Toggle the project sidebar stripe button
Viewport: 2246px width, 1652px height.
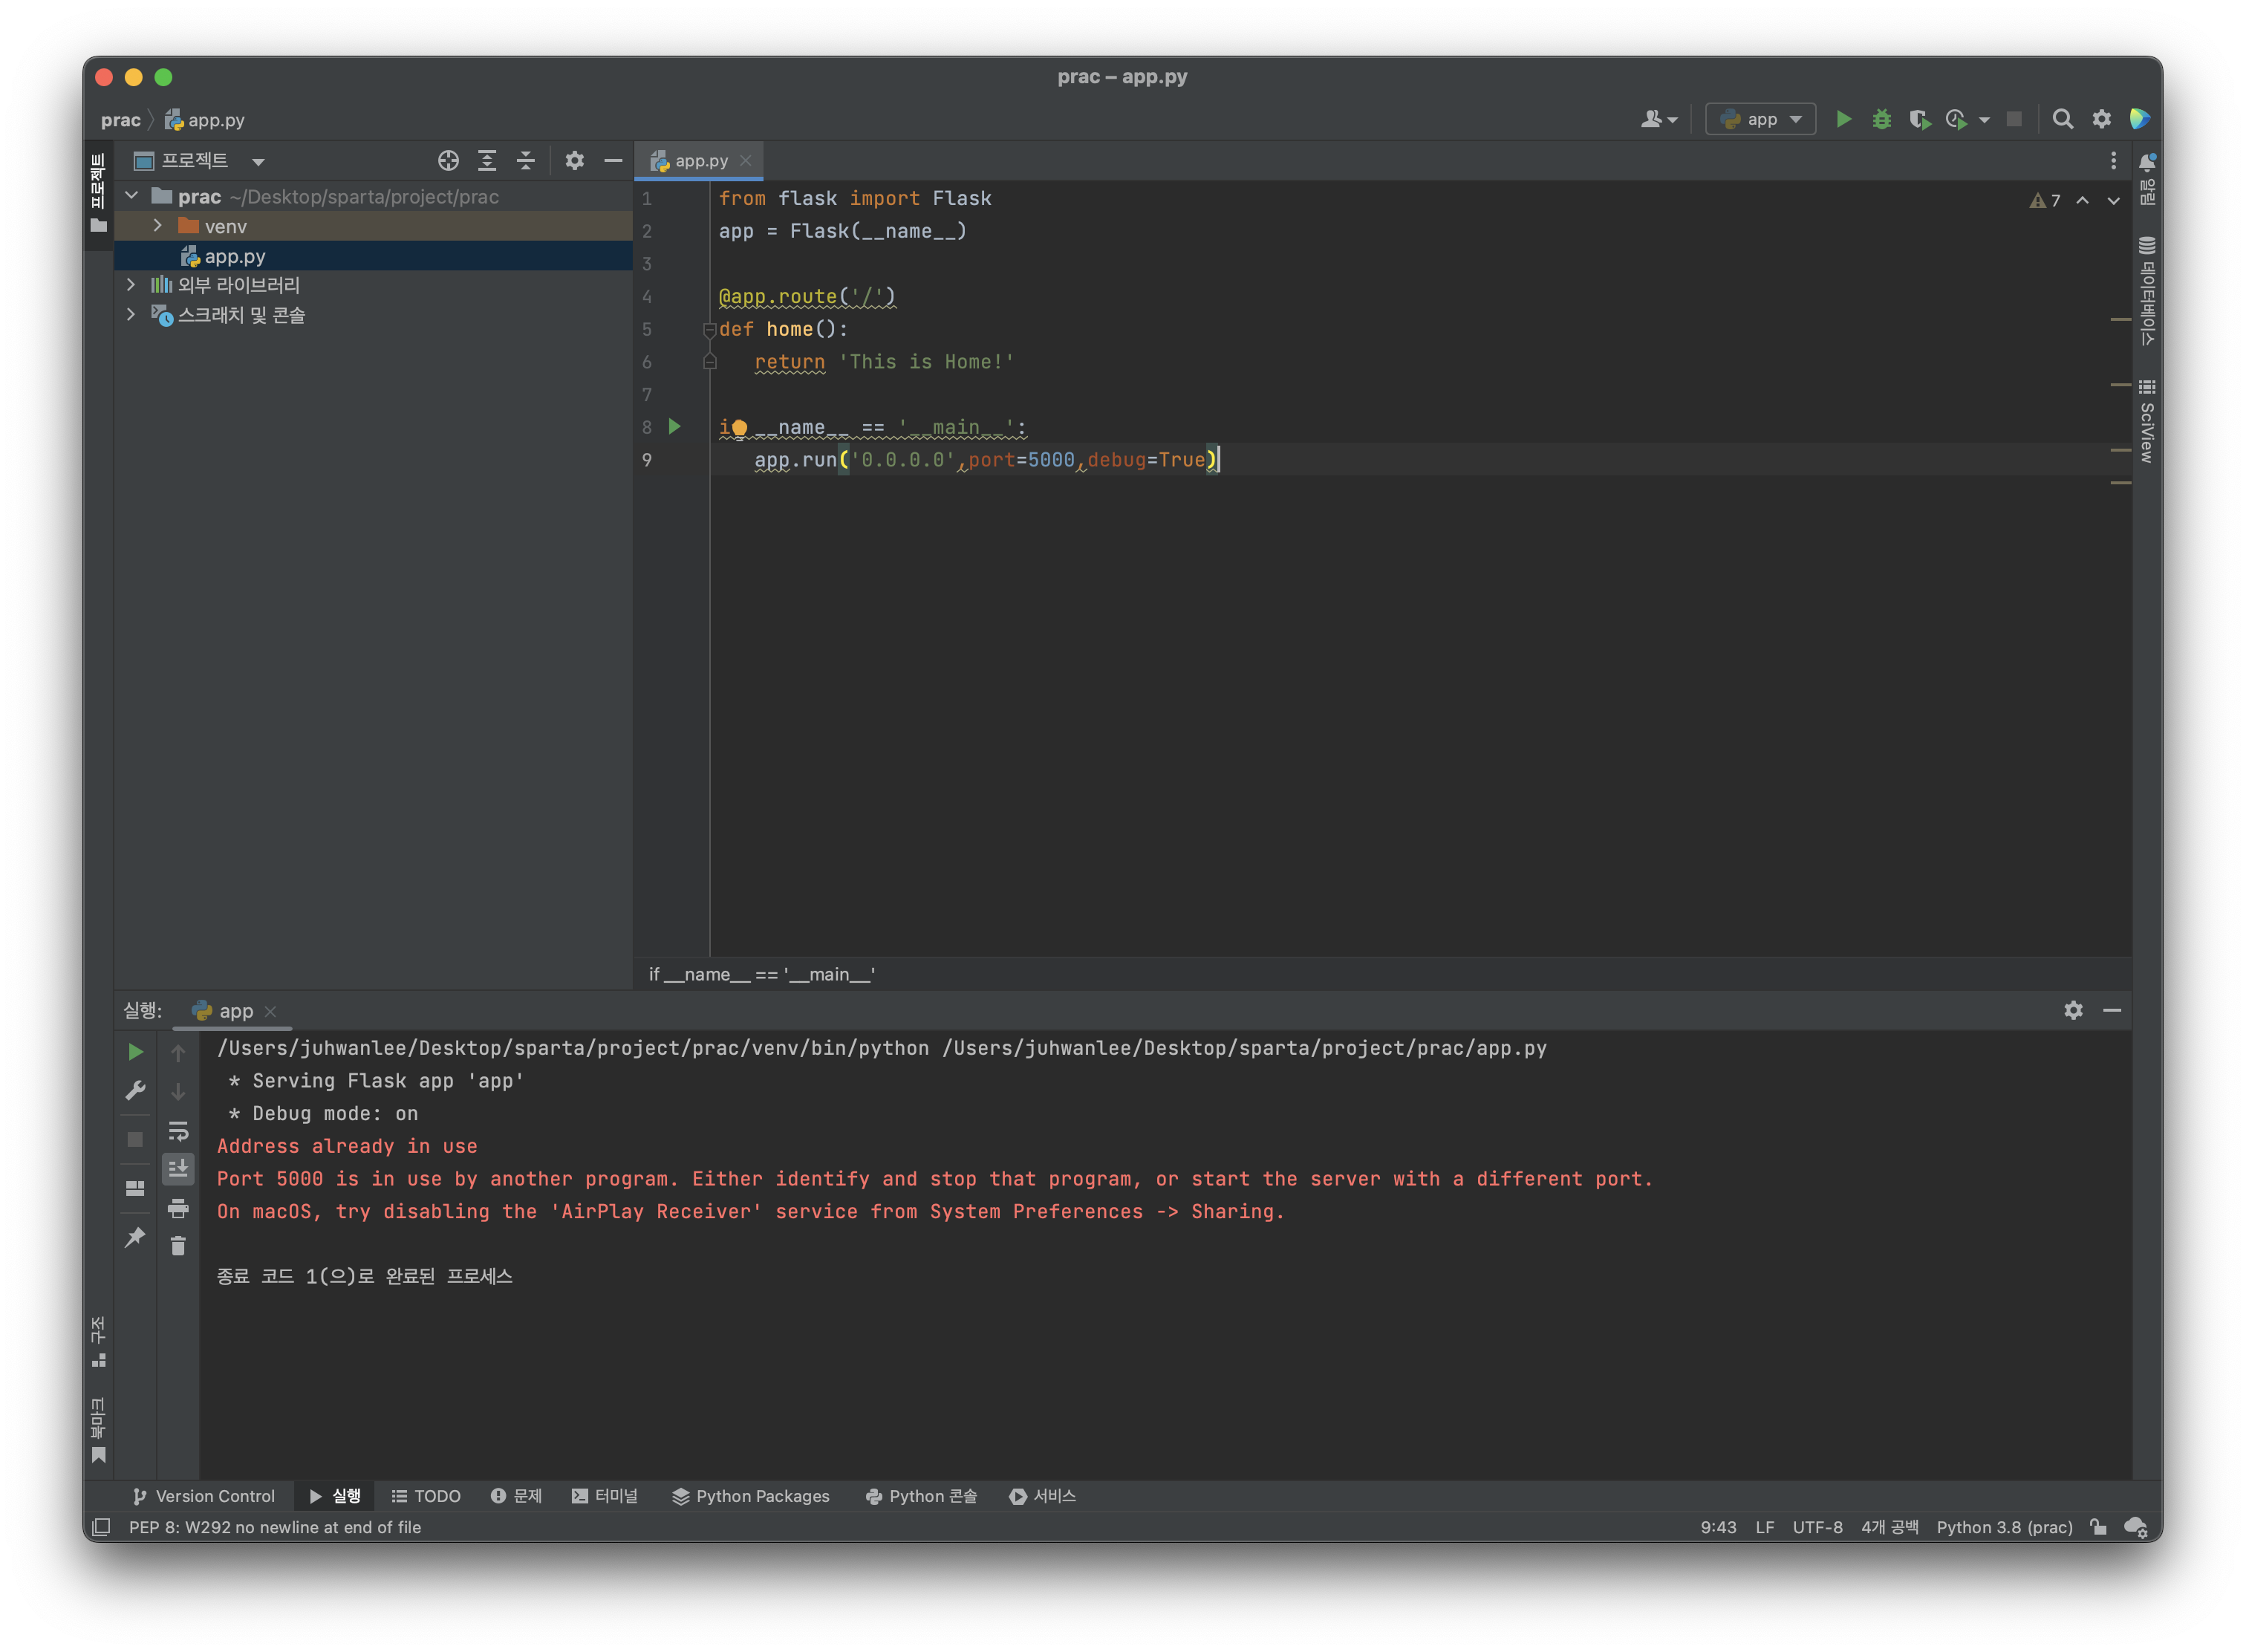(x=98, y=194)
